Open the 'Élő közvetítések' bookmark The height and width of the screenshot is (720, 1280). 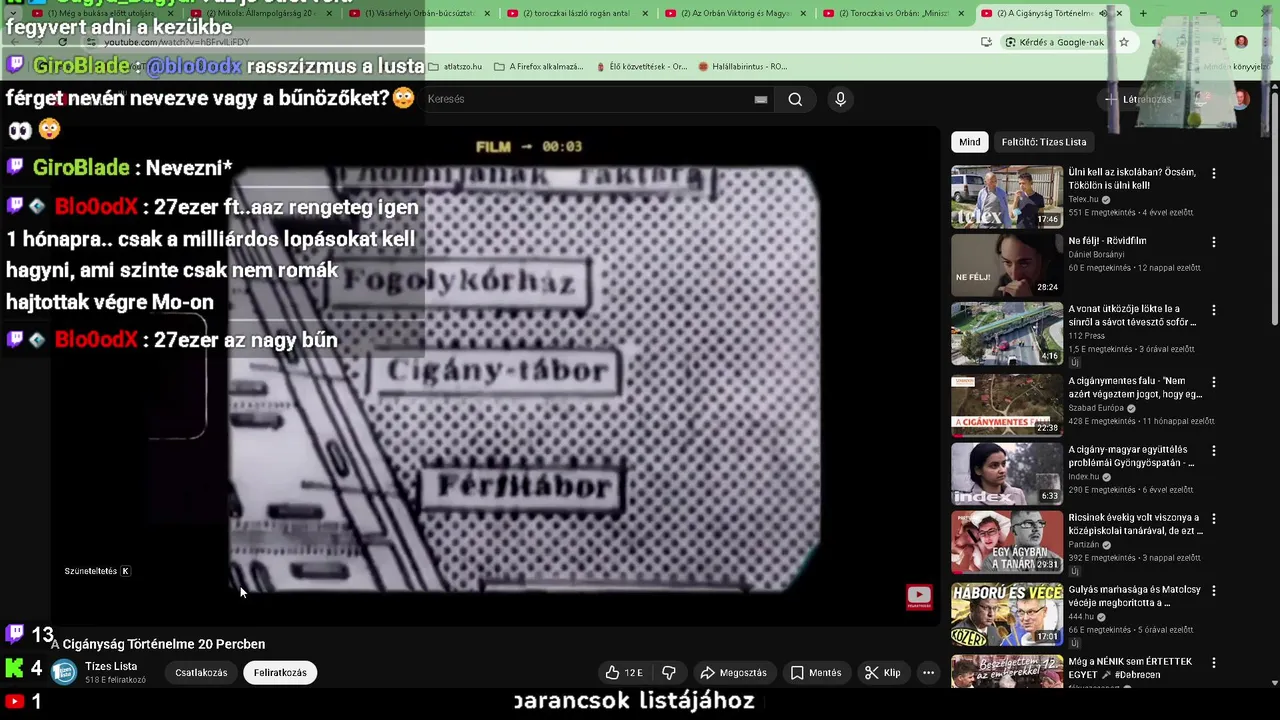pos(641,67)
